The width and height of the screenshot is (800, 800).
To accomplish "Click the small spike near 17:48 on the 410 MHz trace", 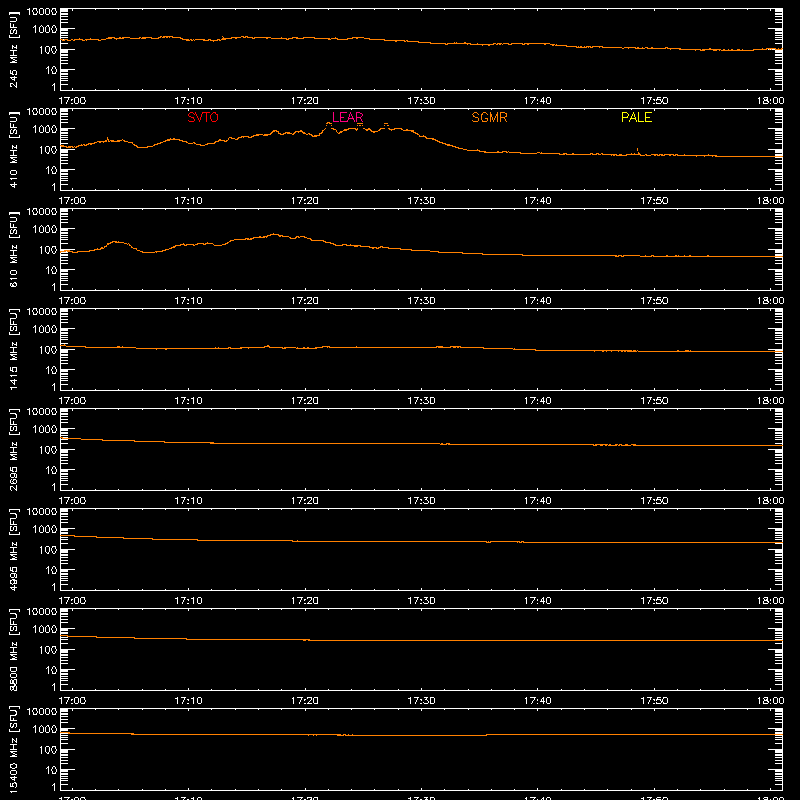I will pos(637,150).
